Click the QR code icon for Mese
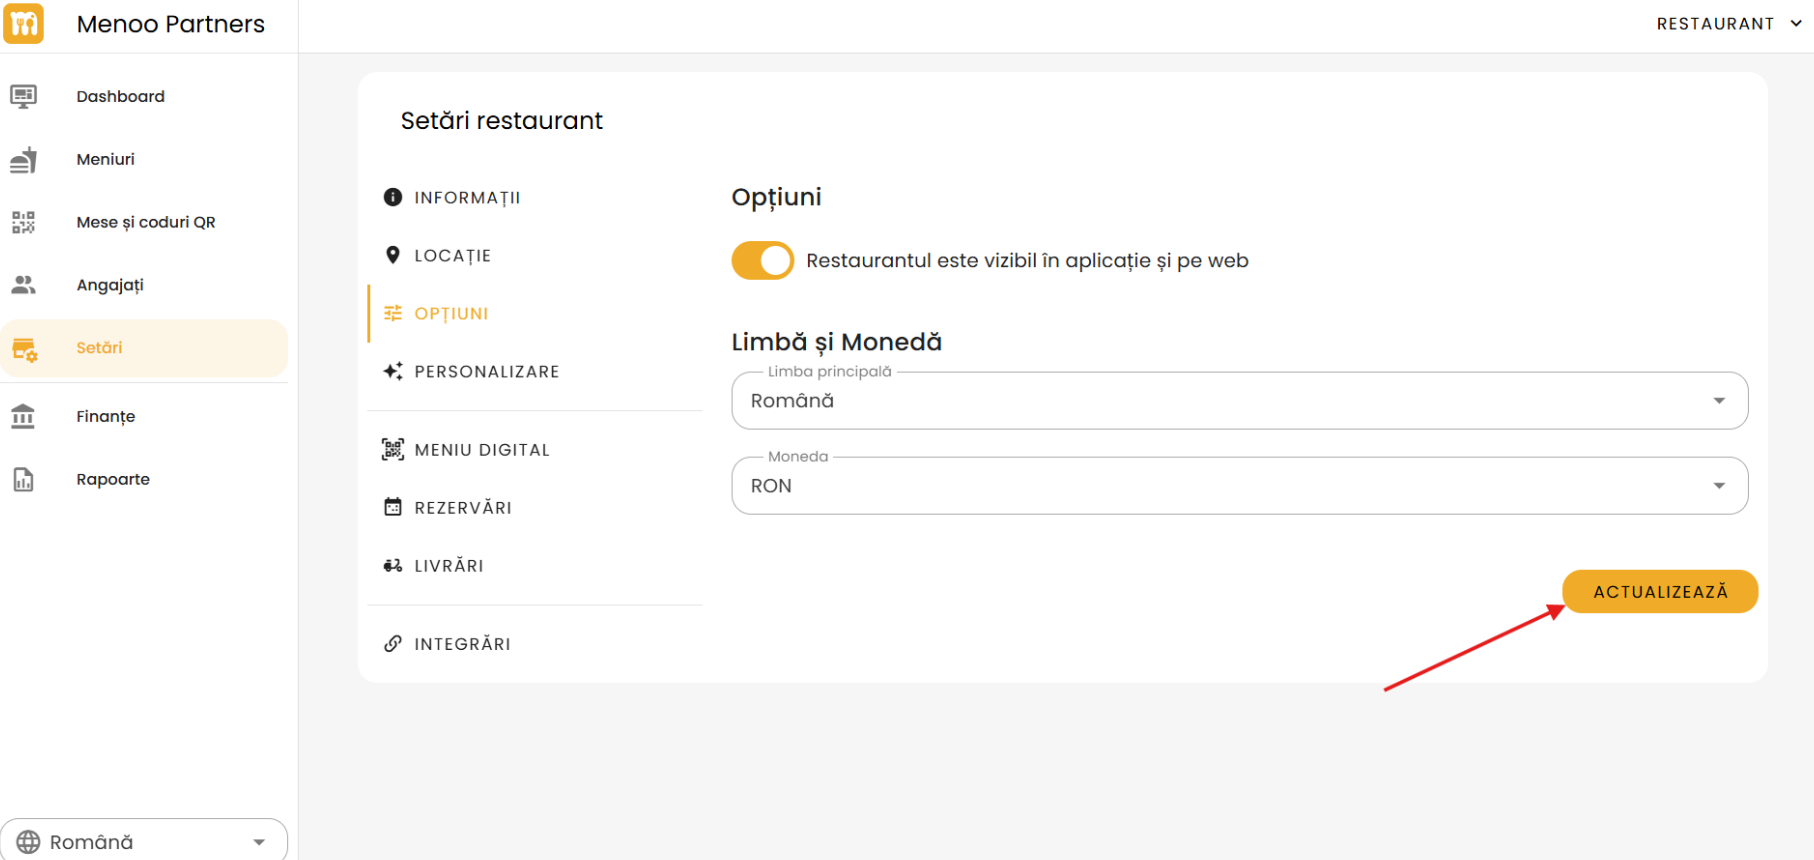 (x=23, y=222)
